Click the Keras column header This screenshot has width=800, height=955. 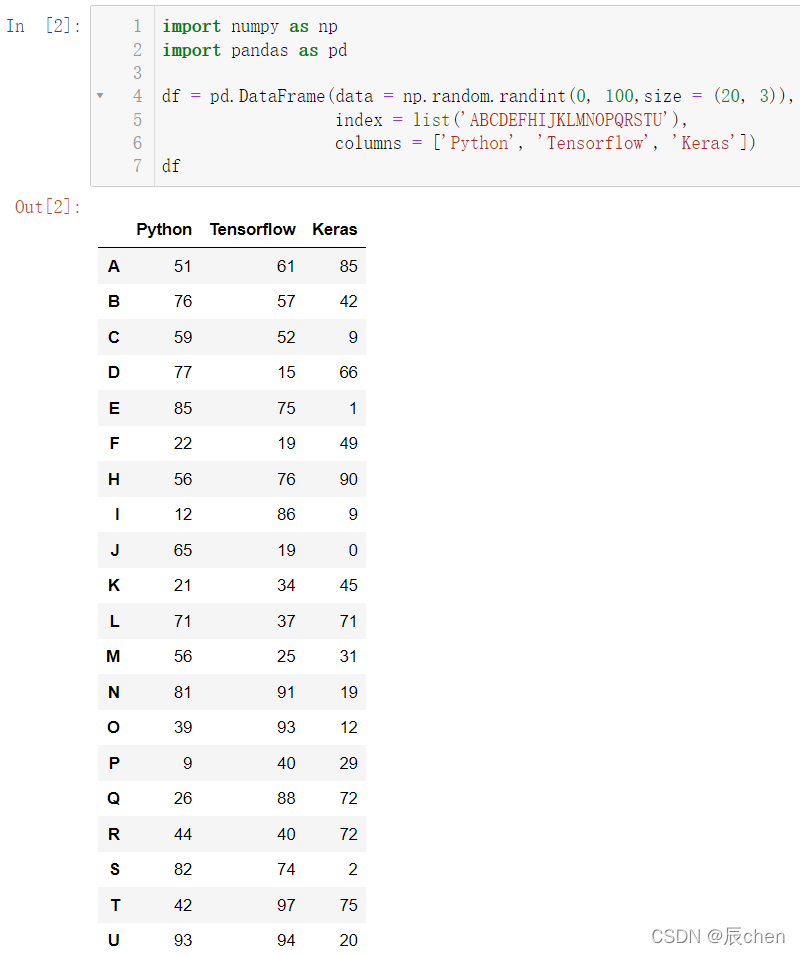335,230
